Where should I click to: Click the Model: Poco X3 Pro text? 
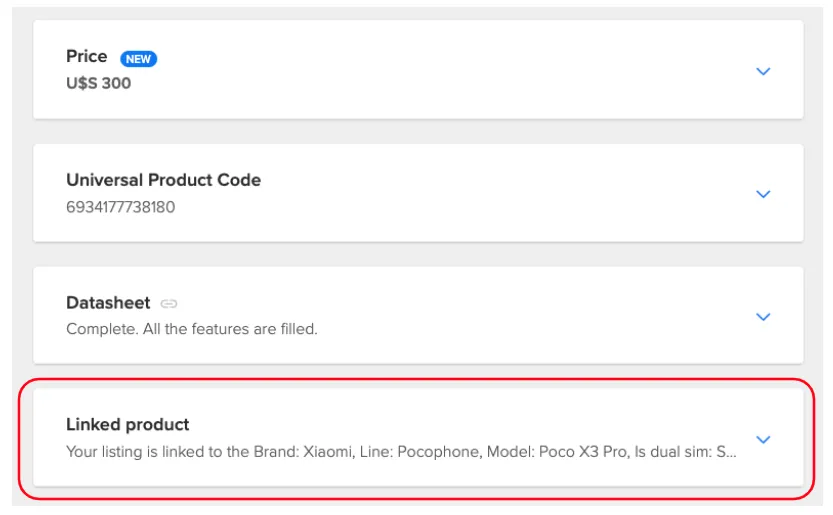coord(557,452)
